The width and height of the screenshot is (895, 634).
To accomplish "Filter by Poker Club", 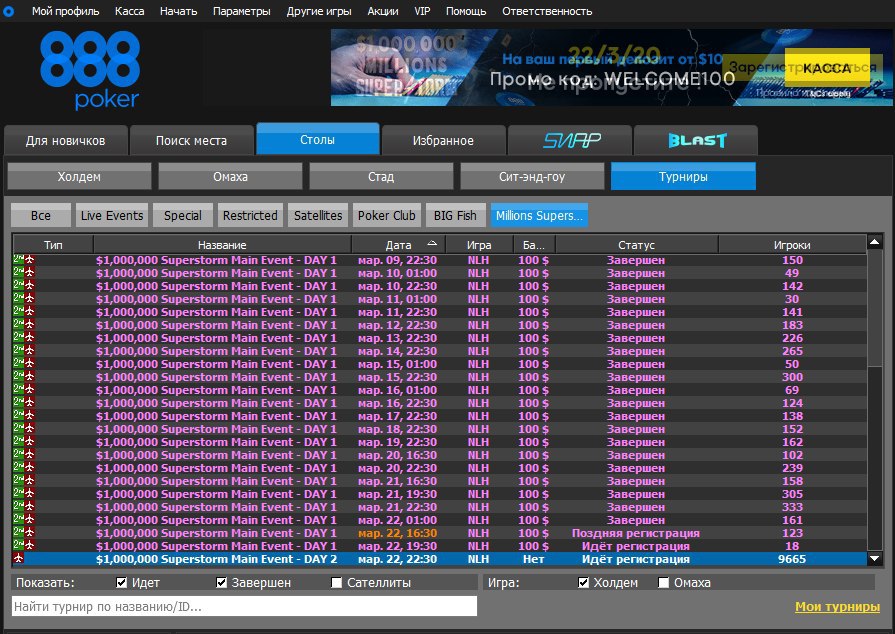I will (x=386, y=216).
